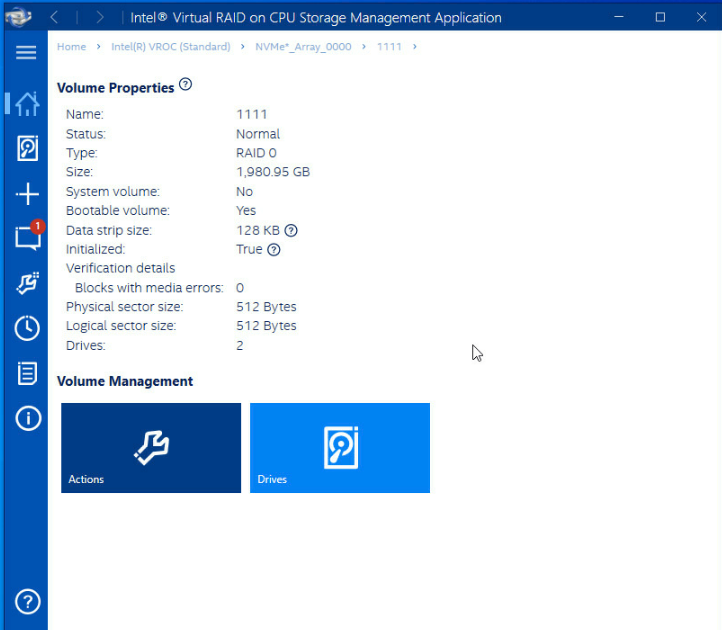Image resolution: width=722 pixels, height=630 pixels.
Task: Open the help question mark in sidebar
Action: (28, 601)
